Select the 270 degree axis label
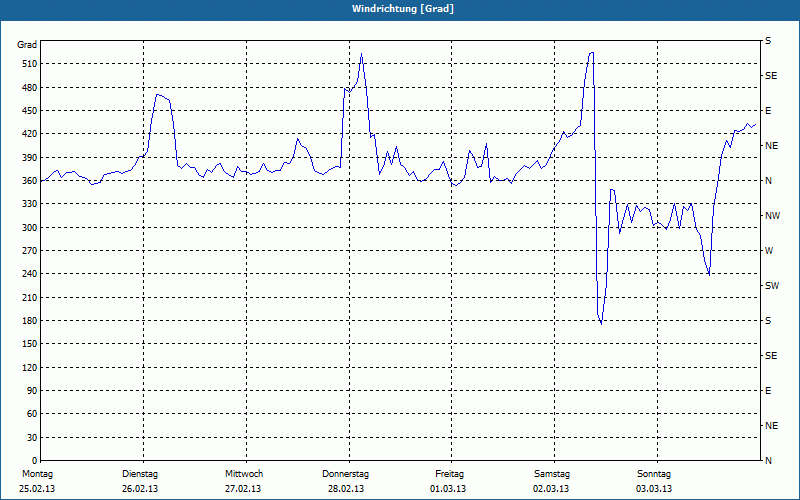800x500 pixels. point(30,251)
